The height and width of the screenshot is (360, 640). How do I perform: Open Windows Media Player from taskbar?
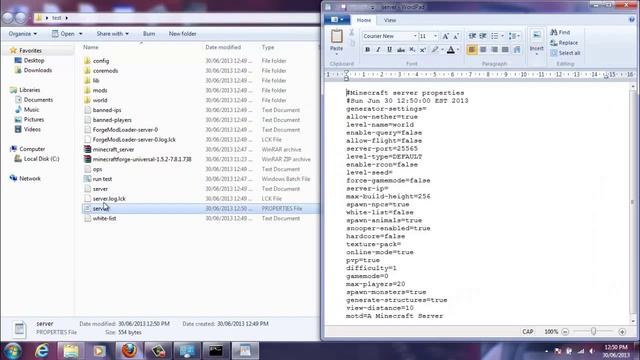[100, 351]
